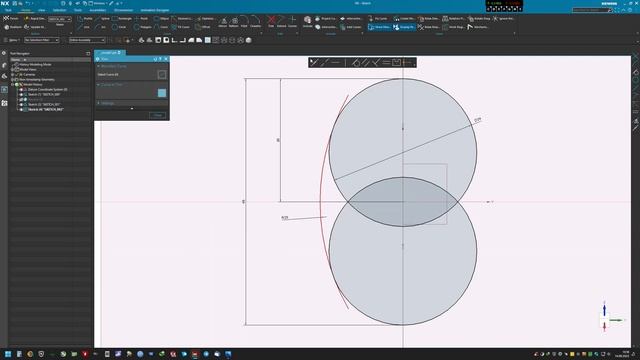Toggle the highlighted Display Persistent relations button
Image resolution: width=640 pixels, height=360 pixels.
click(404, 27)
